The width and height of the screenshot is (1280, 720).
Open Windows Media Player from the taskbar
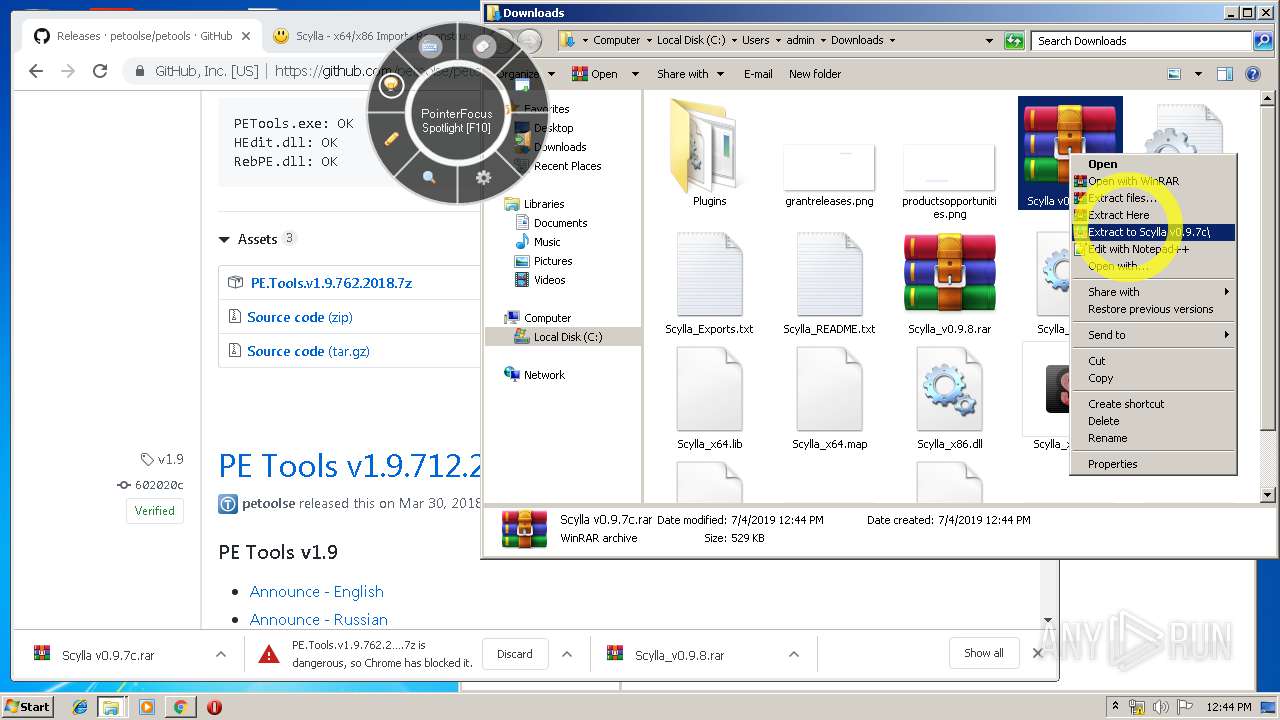click(x=147, y=707)
